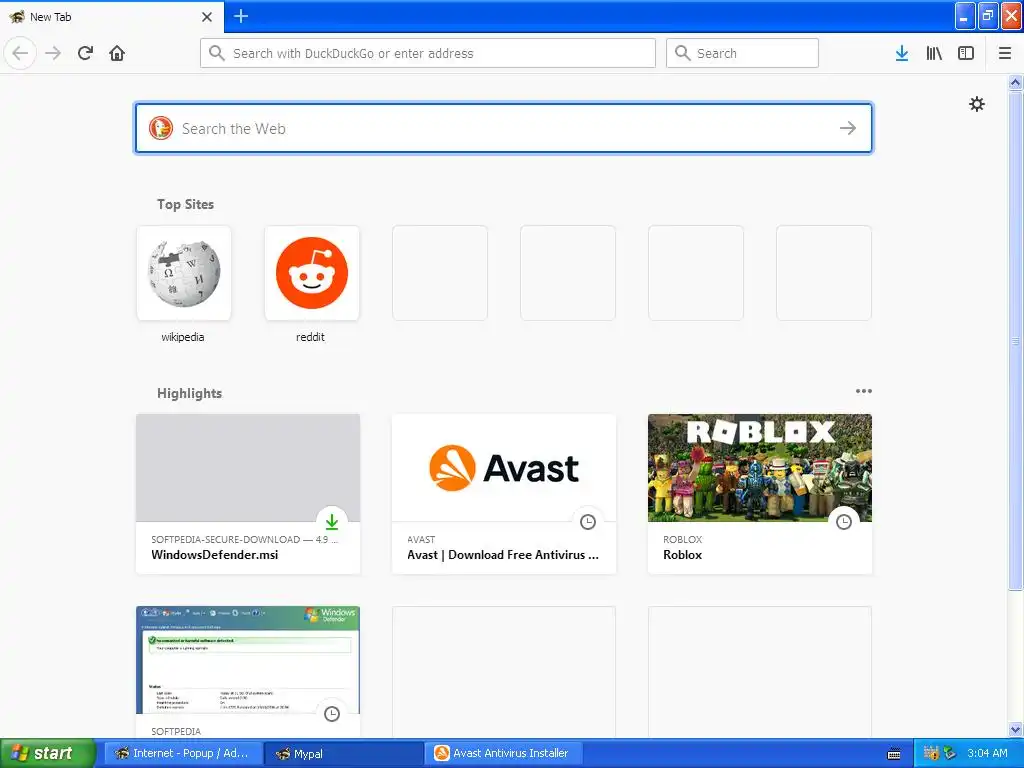This screenshot has height=768, width=1024.
Task: Collapse the Highlights section header
Action: 189,393
